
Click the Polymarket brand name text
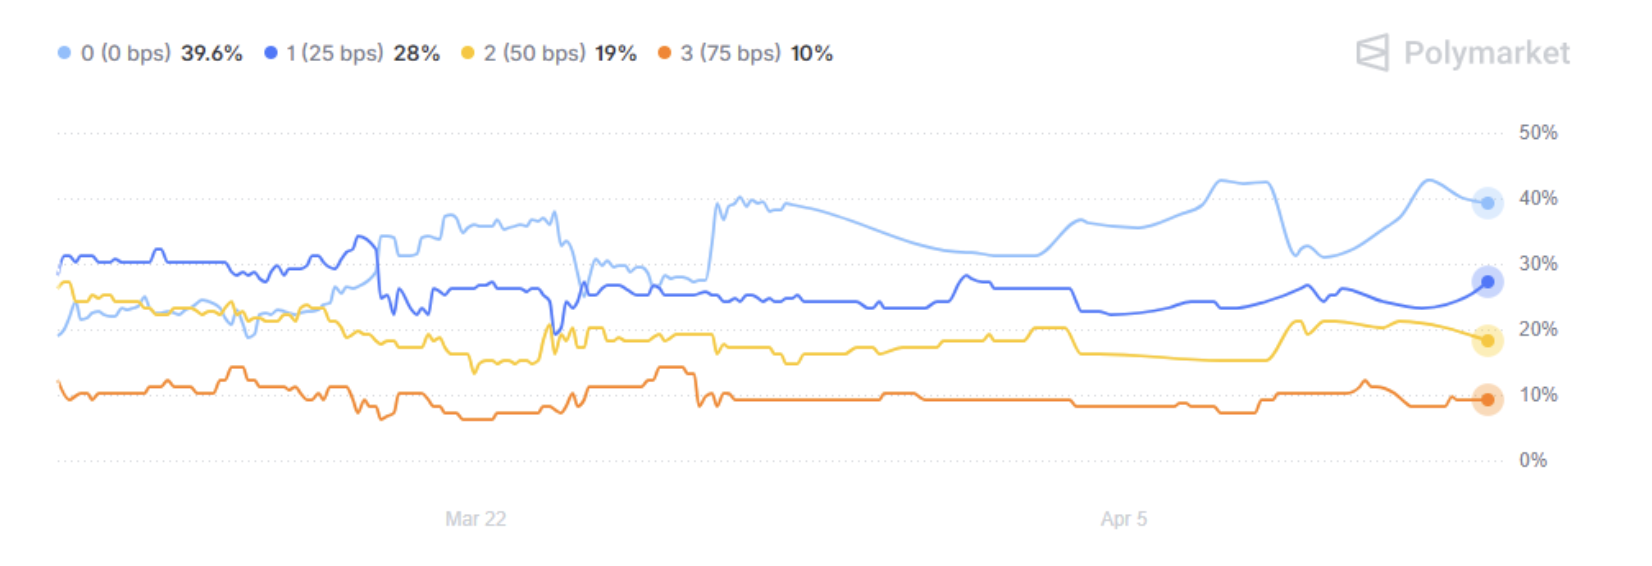pyautogui.click(x=1486, y=53)
